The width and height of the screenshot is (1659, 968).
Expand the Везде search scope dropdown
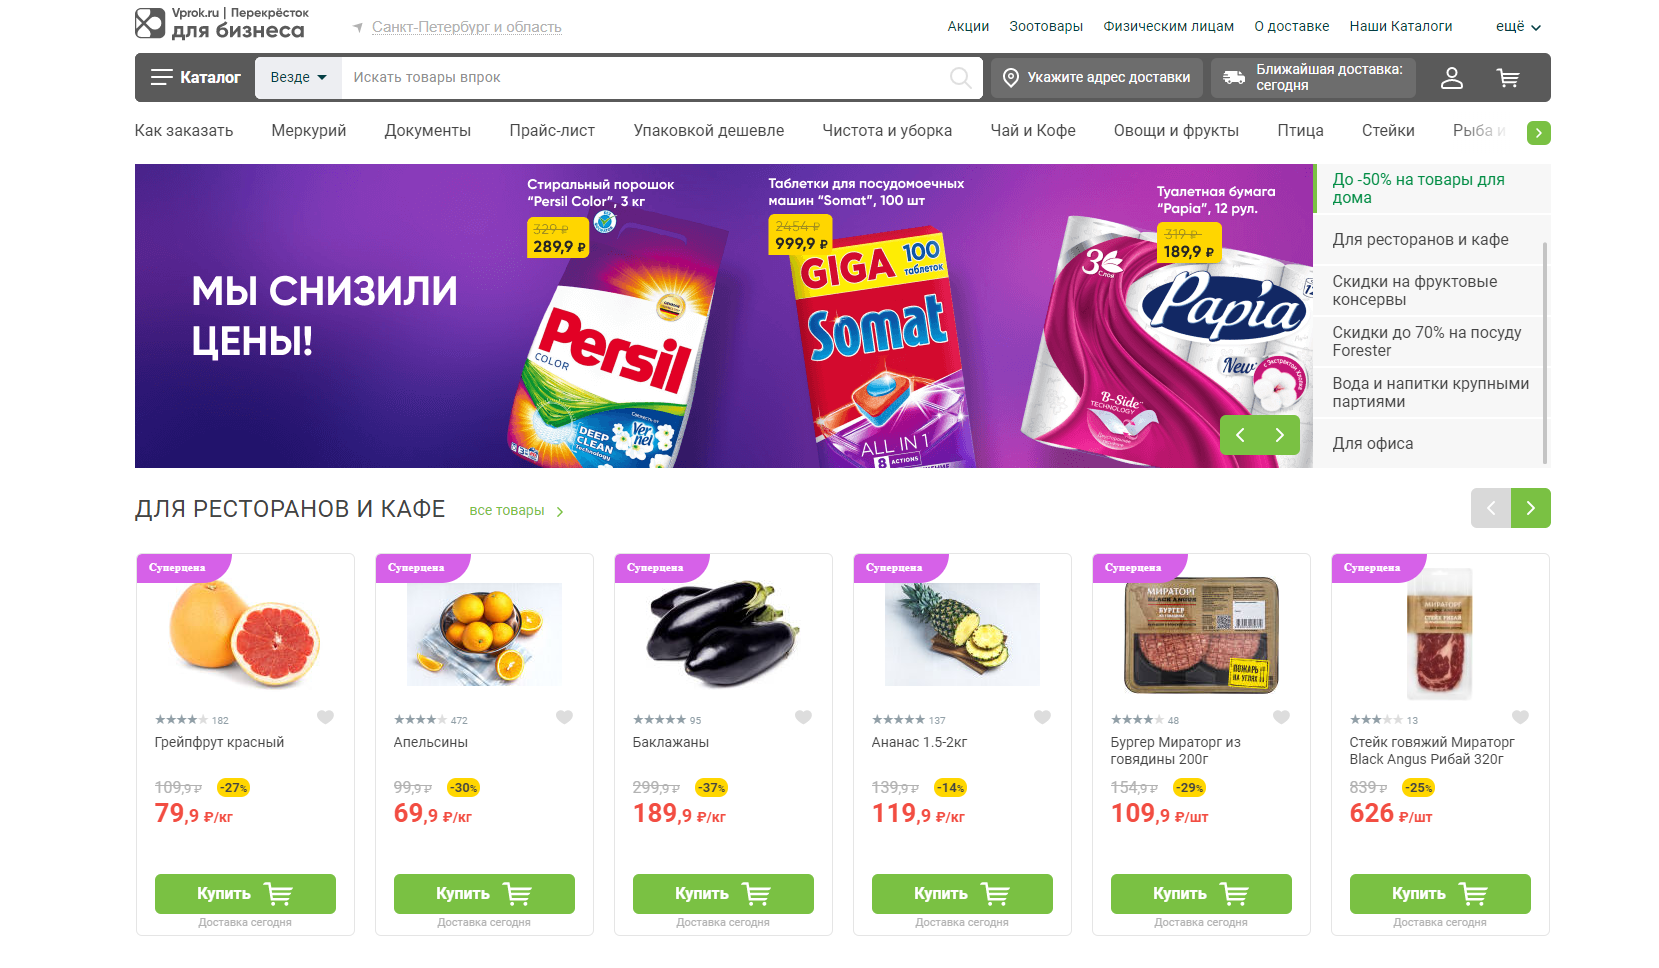click(x=298, y=78)
